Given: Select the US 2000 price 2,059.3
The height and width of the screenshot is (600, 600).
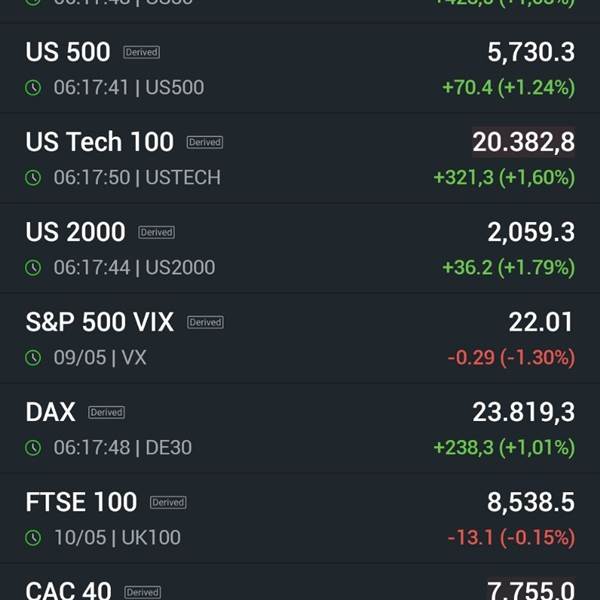Looking at the screenshot, I should [x=531, y=232].
